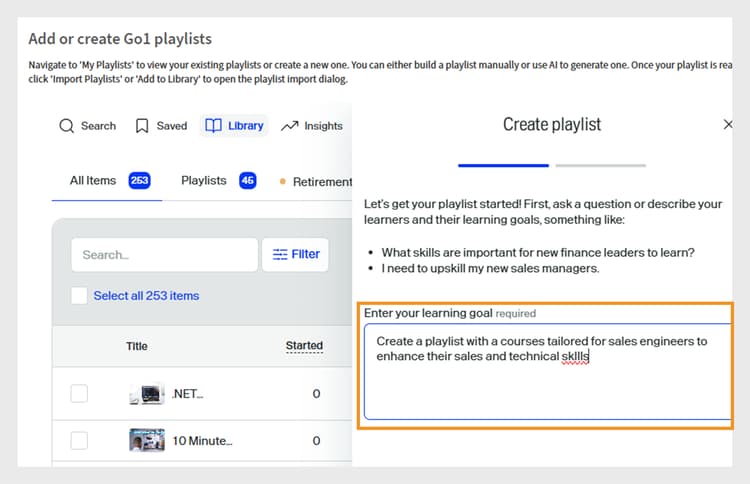Sort by the Title column header
This screenshot has width=750, height=484.
(x=136, y=346)
